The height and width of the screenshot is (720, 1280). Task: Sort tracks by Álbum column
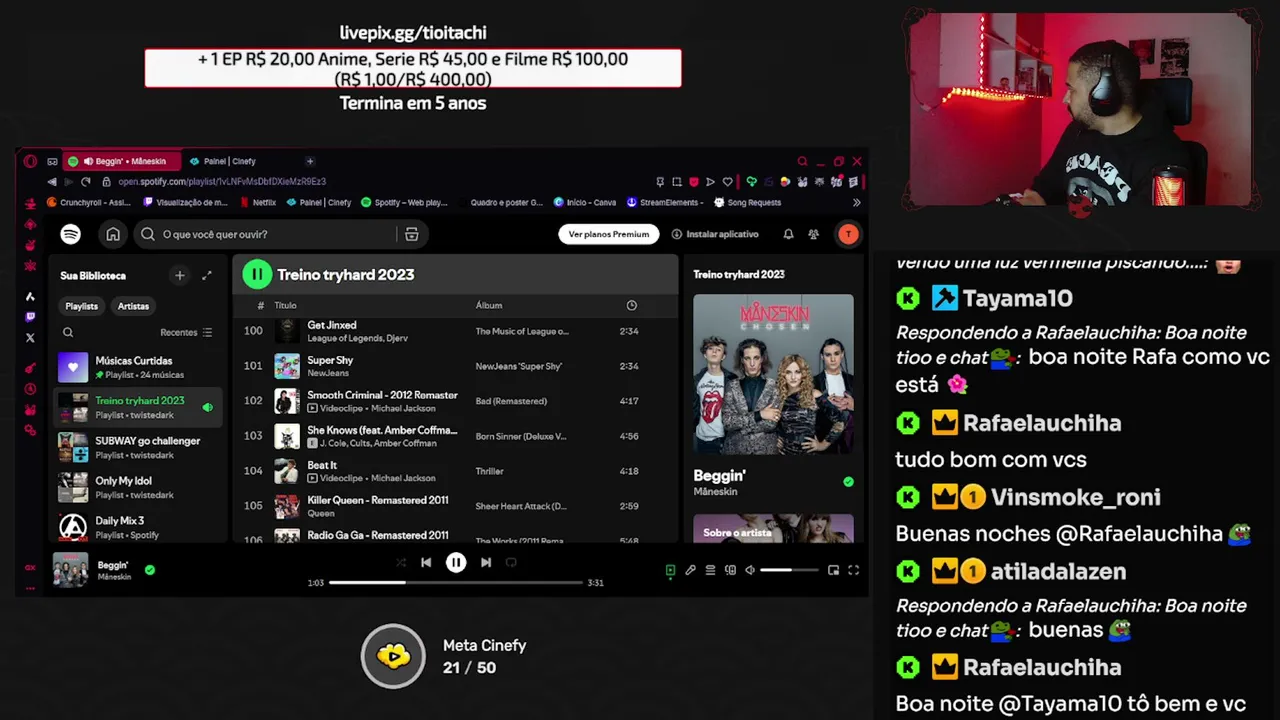[489, 305]
